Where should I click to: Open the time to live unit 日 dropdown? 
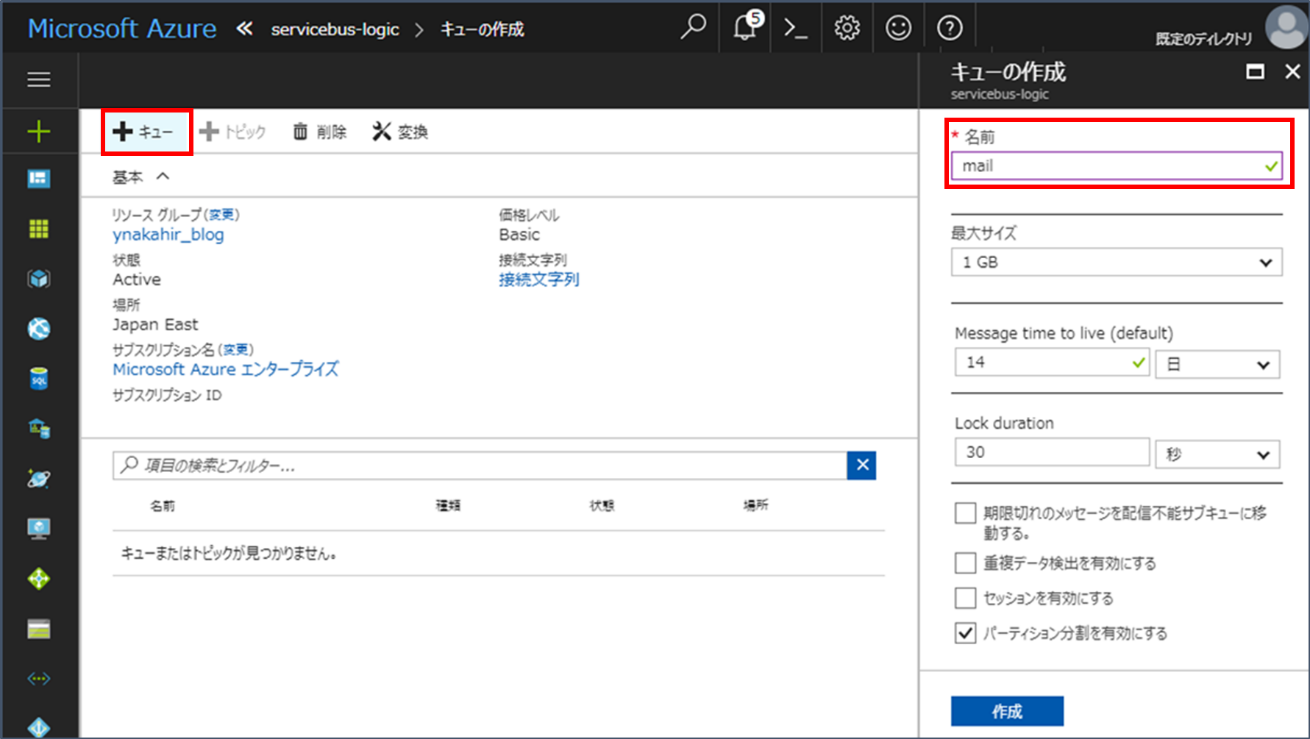click(1217, 364)
